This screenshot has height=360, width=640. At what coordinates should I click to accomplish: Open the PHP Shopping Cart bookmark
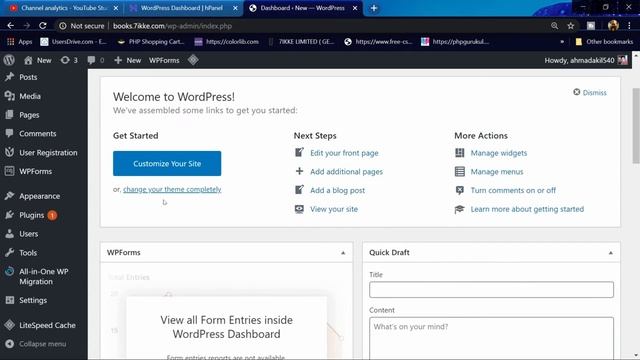click(x=151, y=42)
